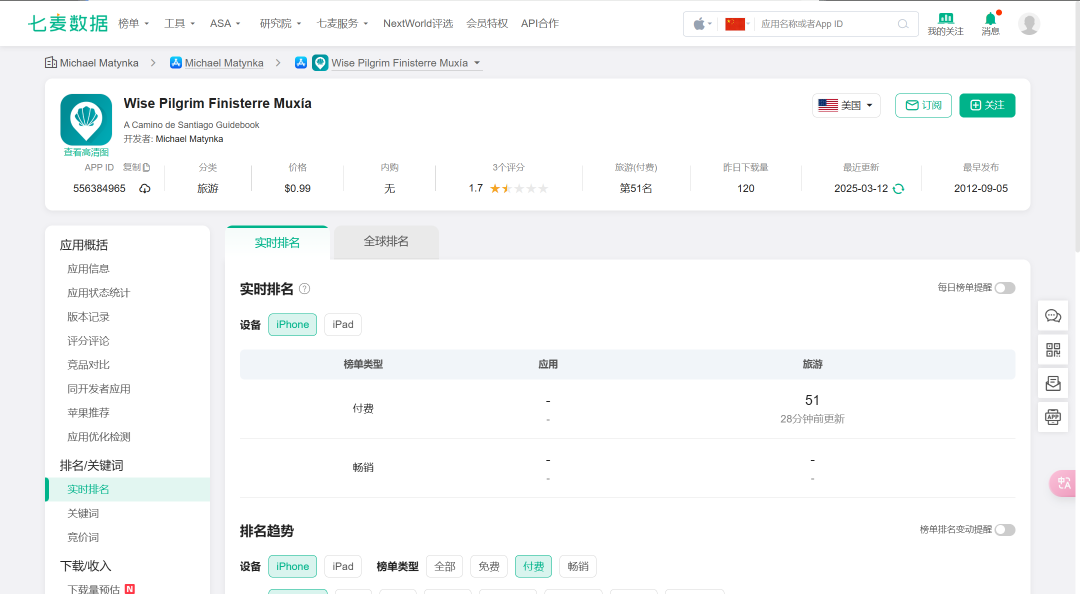Screen dimensions: 1080x594
Task: Select 付费 chart type filter
Action: pyautogui.click(x=533, y=566)
